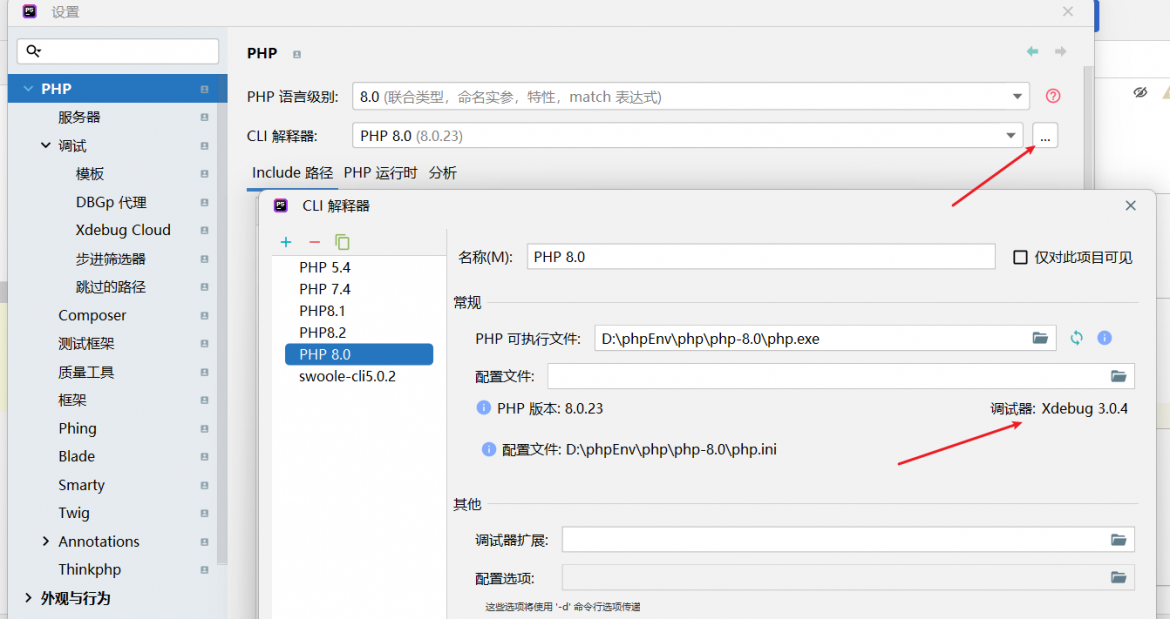This screenshot has height=619, width=1170.
Task: Open the red help icon for language level
Action: [1053, 95]
